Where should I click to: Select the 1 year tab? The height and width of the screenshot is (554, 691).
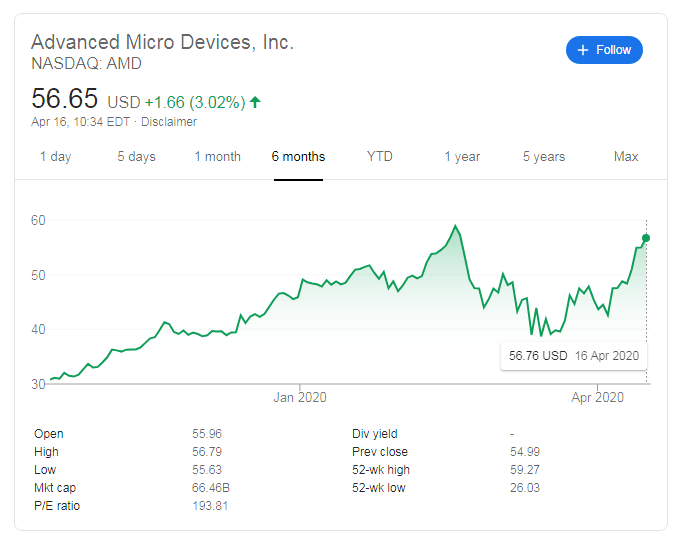[x=462, y=157]
